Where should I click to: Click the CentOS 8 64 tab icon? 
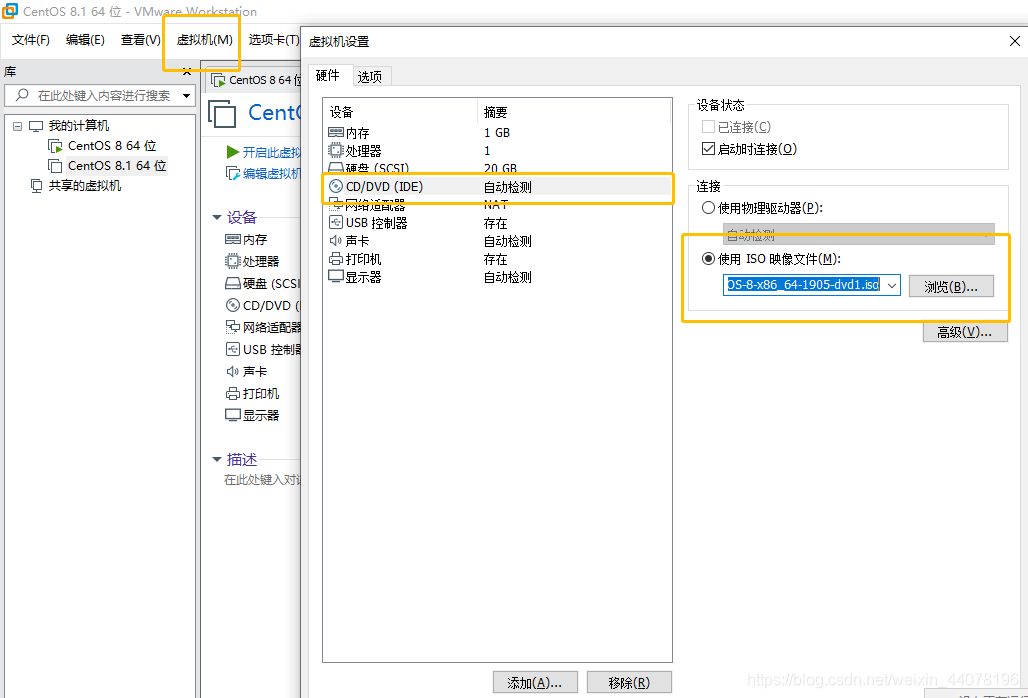click(218, 80)
